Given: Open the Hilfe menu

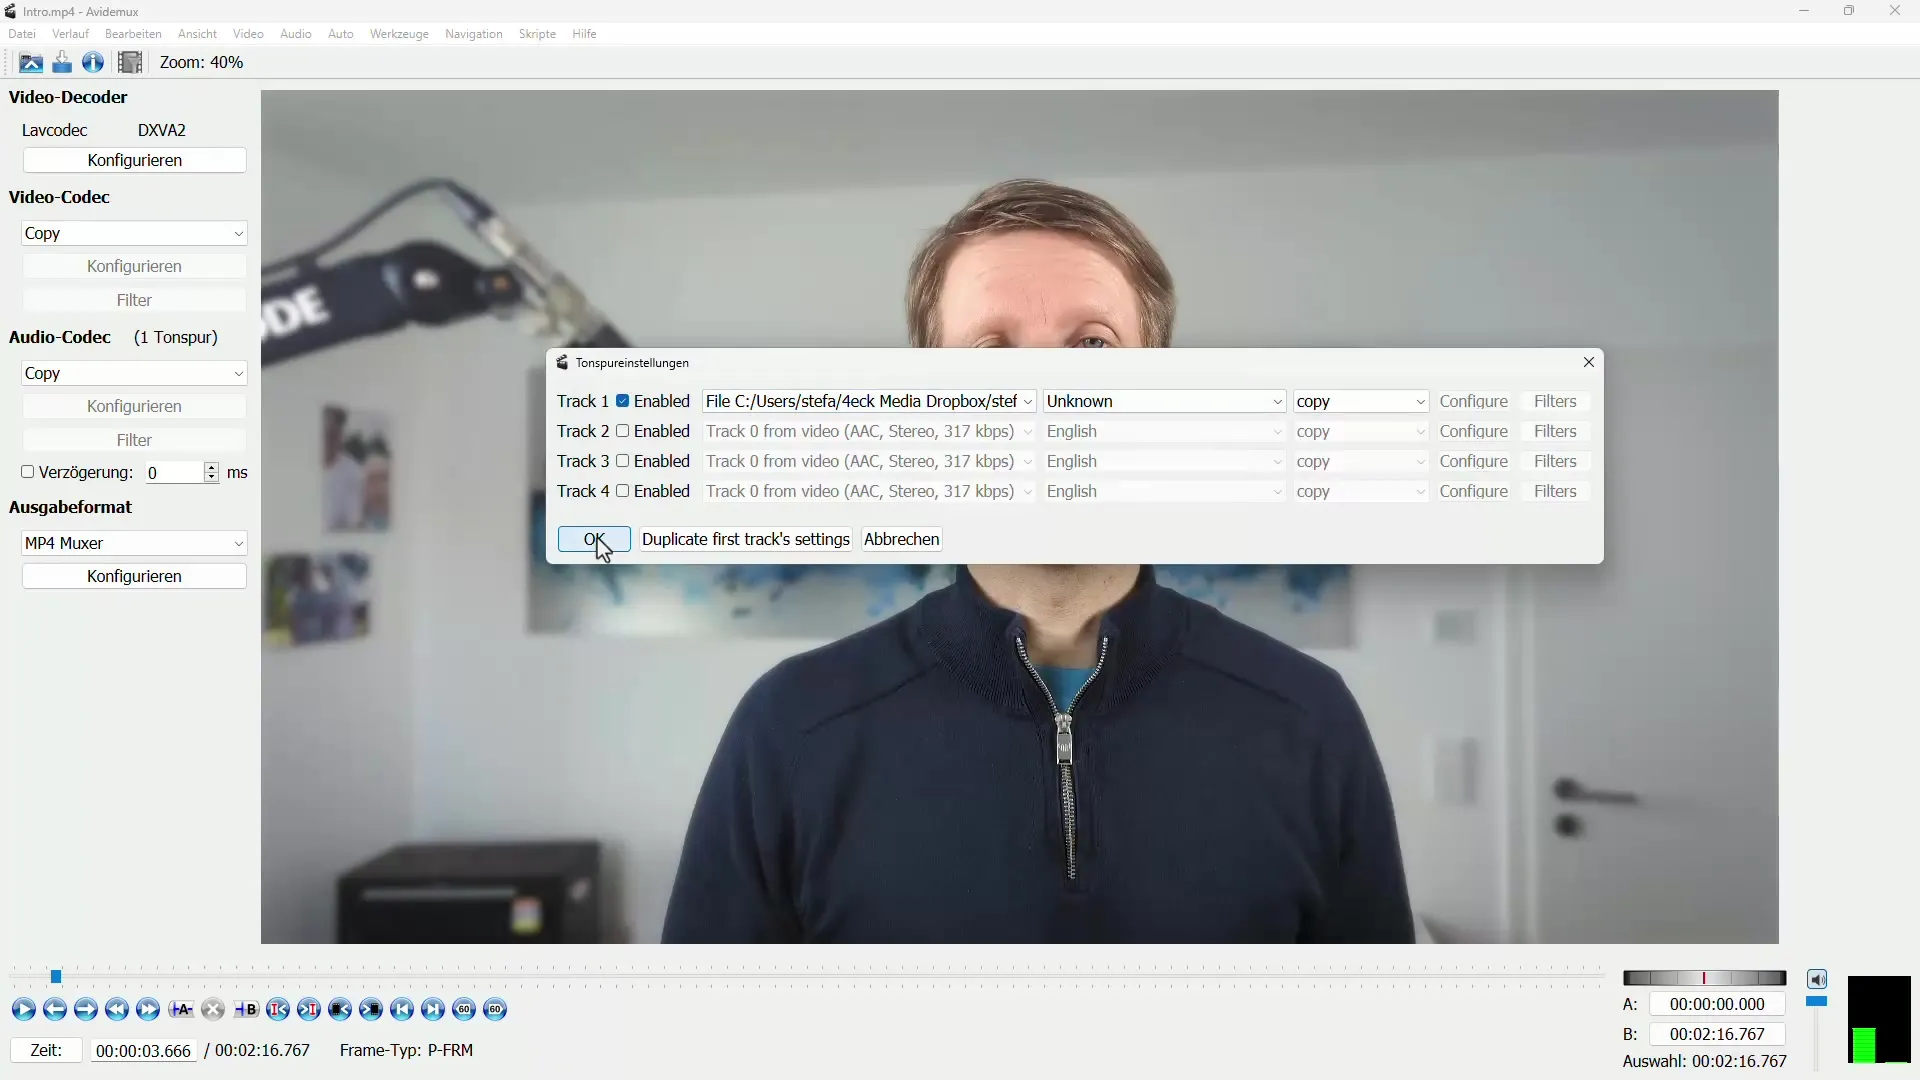Looking at the screenshot, I should point(584,34).
